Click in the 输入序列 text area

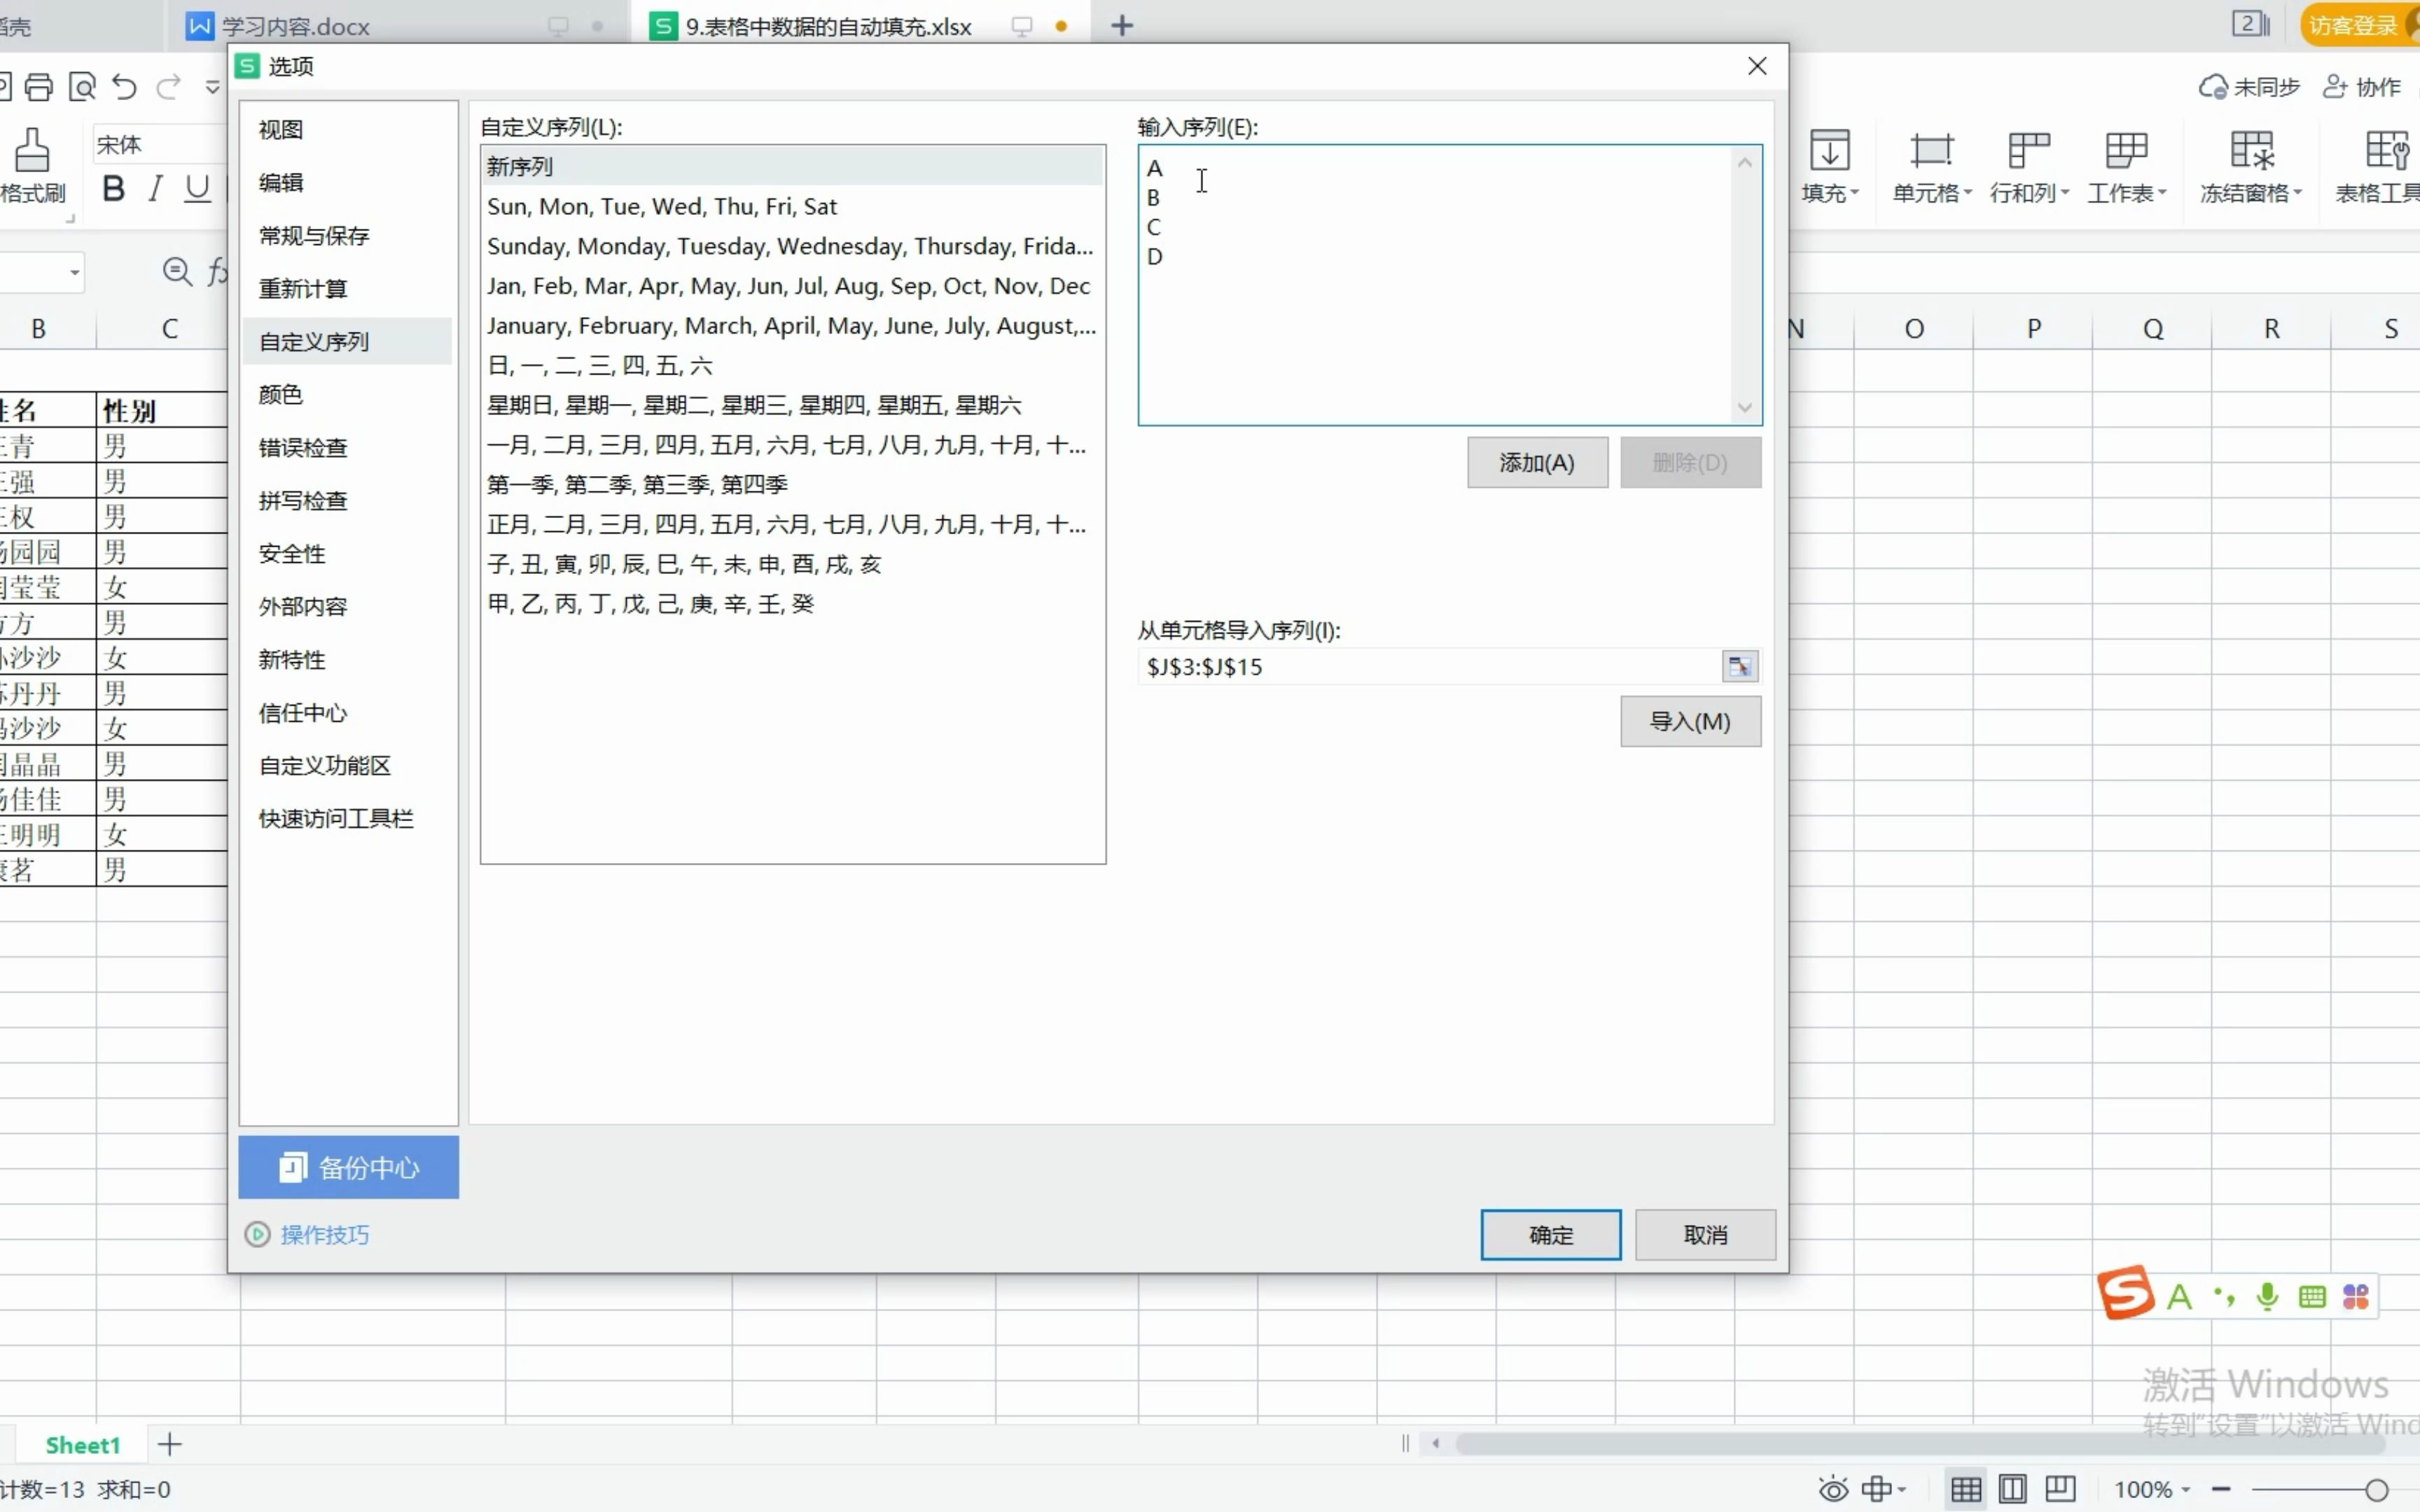(1436, 285)
